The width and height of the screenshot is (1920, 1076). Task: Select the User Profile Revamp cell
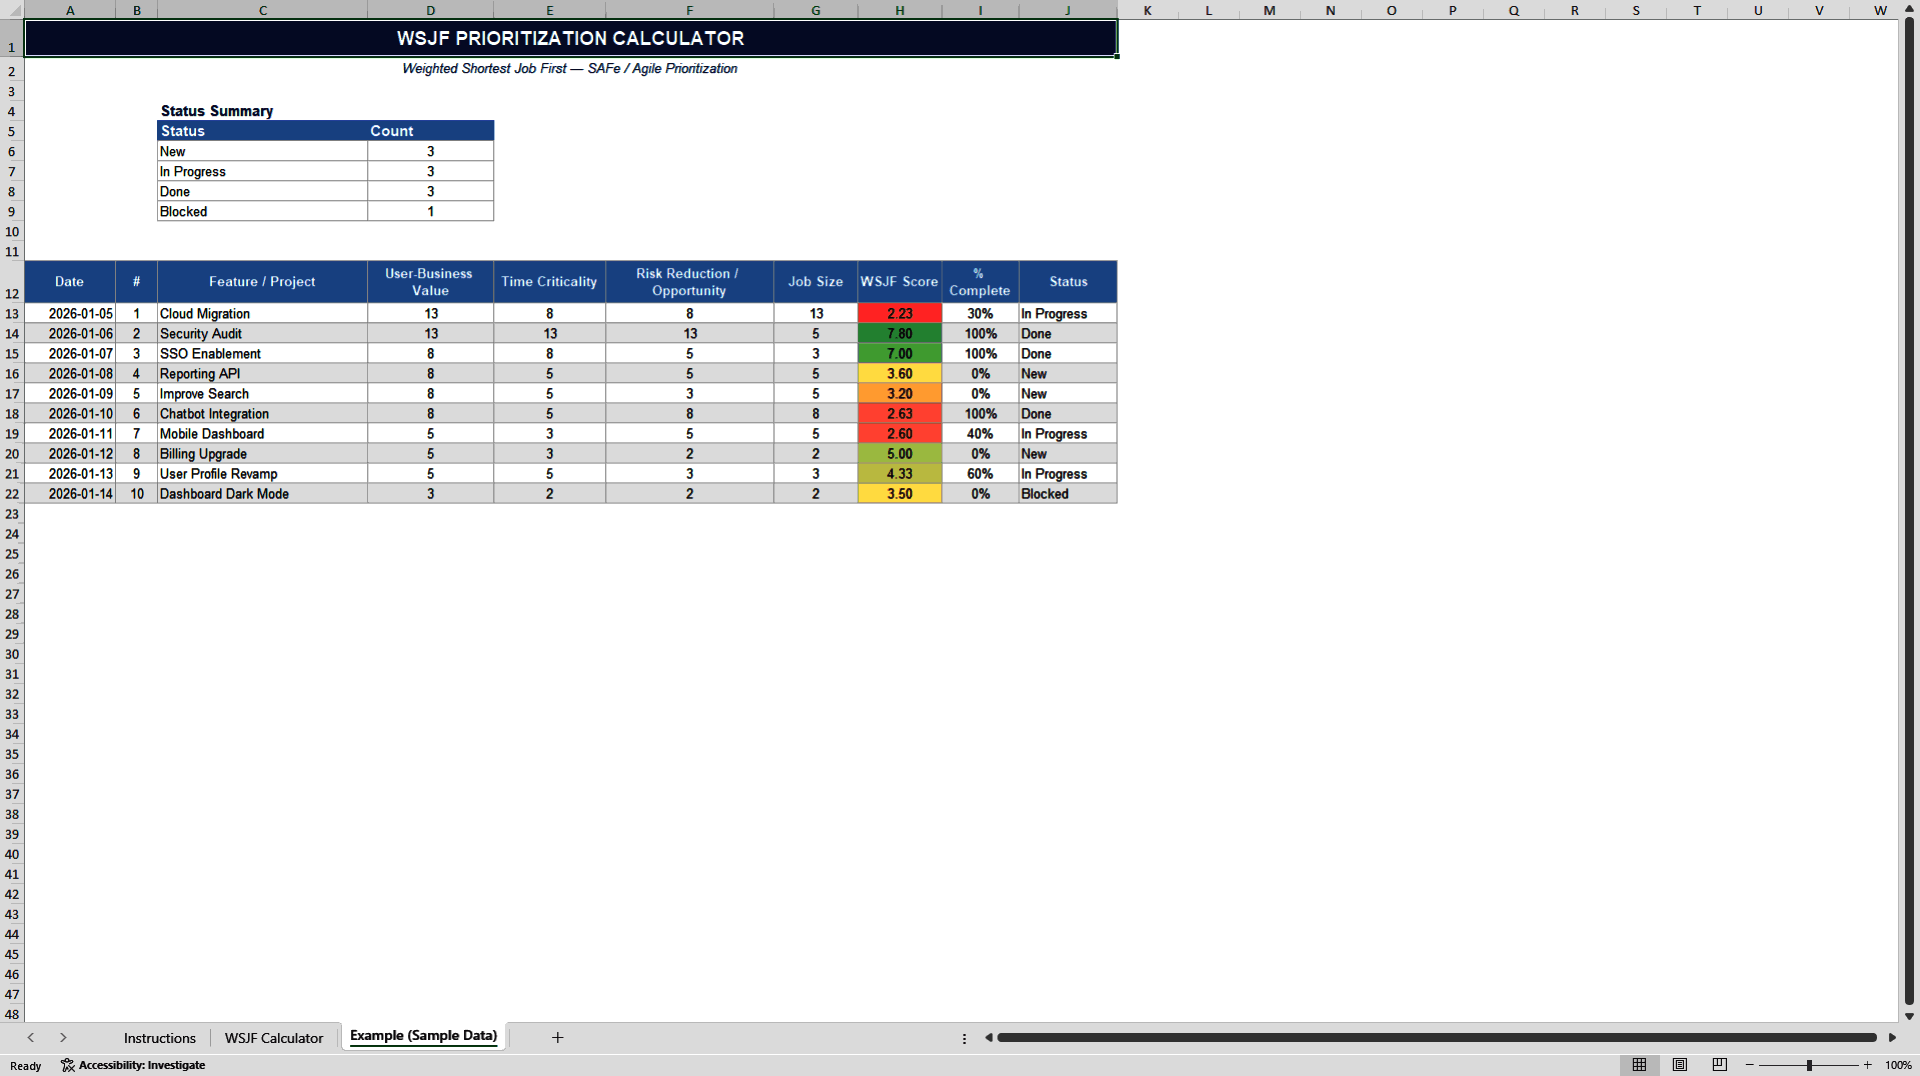coord(262,474)
